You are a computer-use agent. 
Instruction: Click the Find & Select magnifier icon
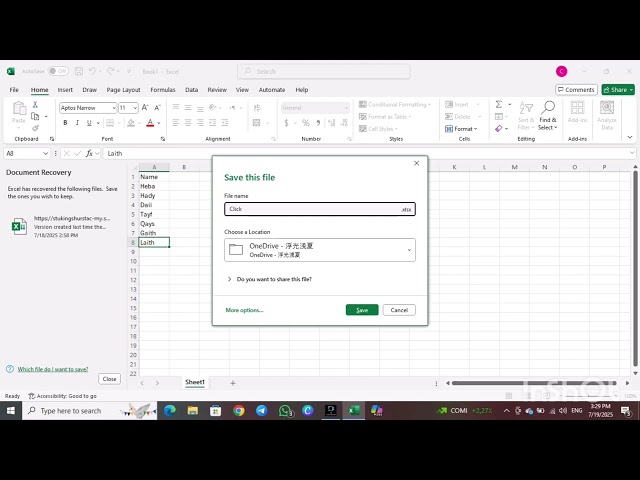(x=548, y=108)
